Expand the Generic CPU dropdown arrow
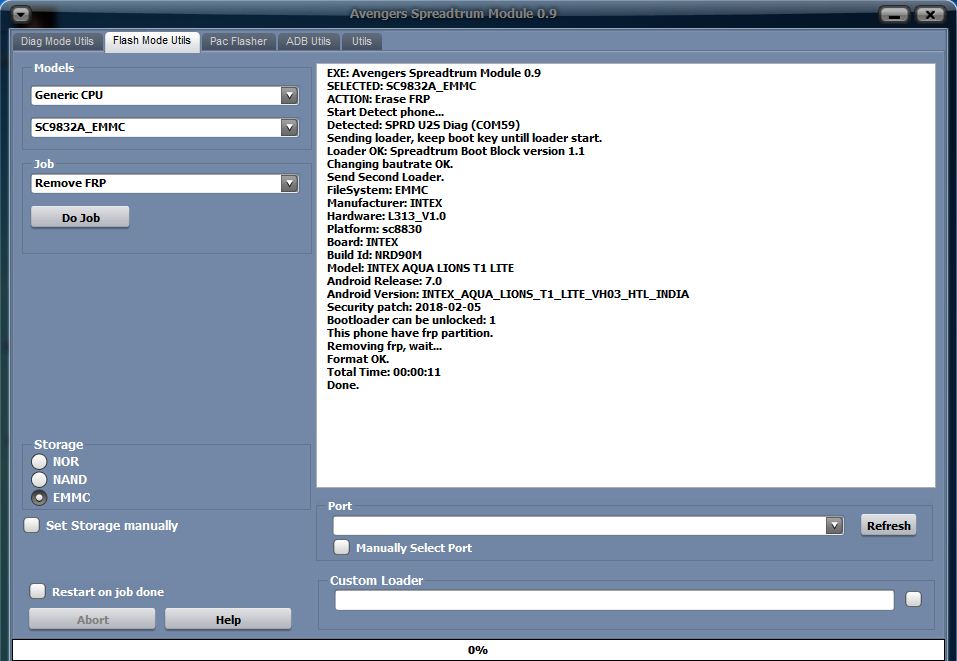This screenshot has width=957, height=661. [289, 95]
